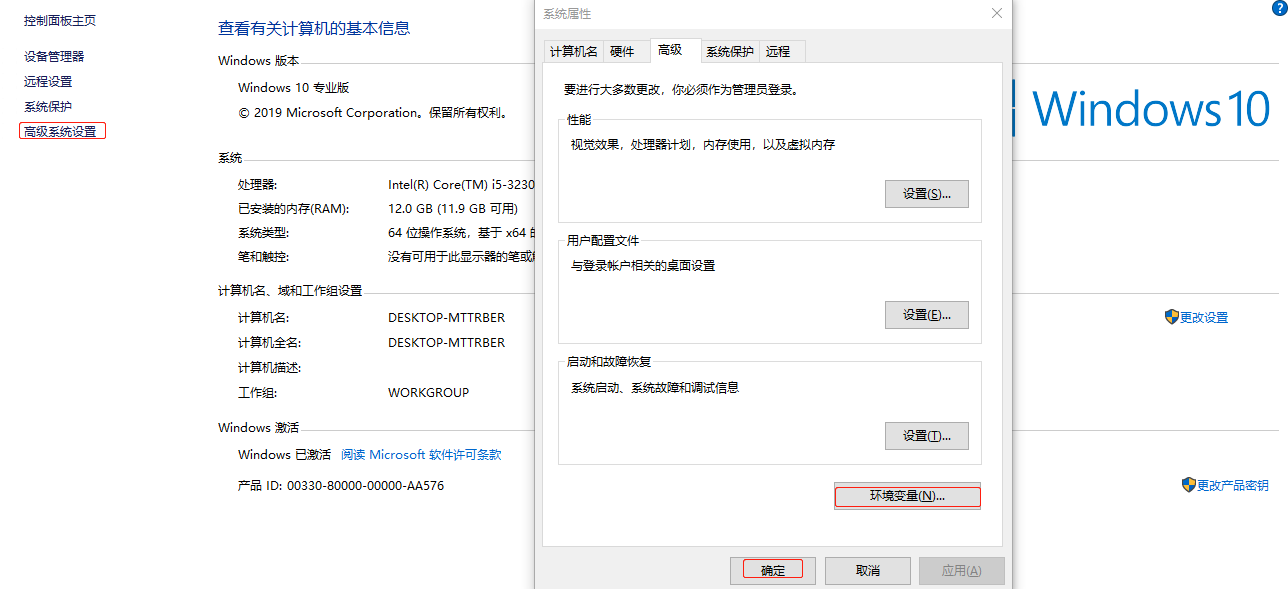Confirm with the 确定 button
Image resolution: width=1288 pixels, height=589 pixels.
click(x=774, y=571)
